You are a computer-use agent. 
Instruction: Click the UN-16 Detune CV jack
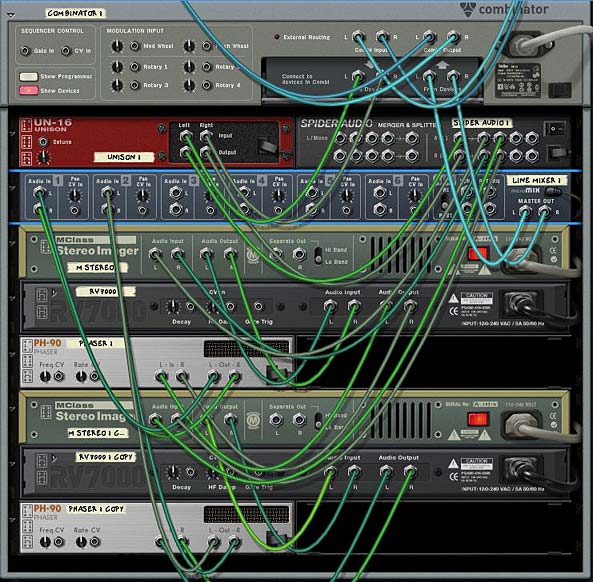(43, 142)
